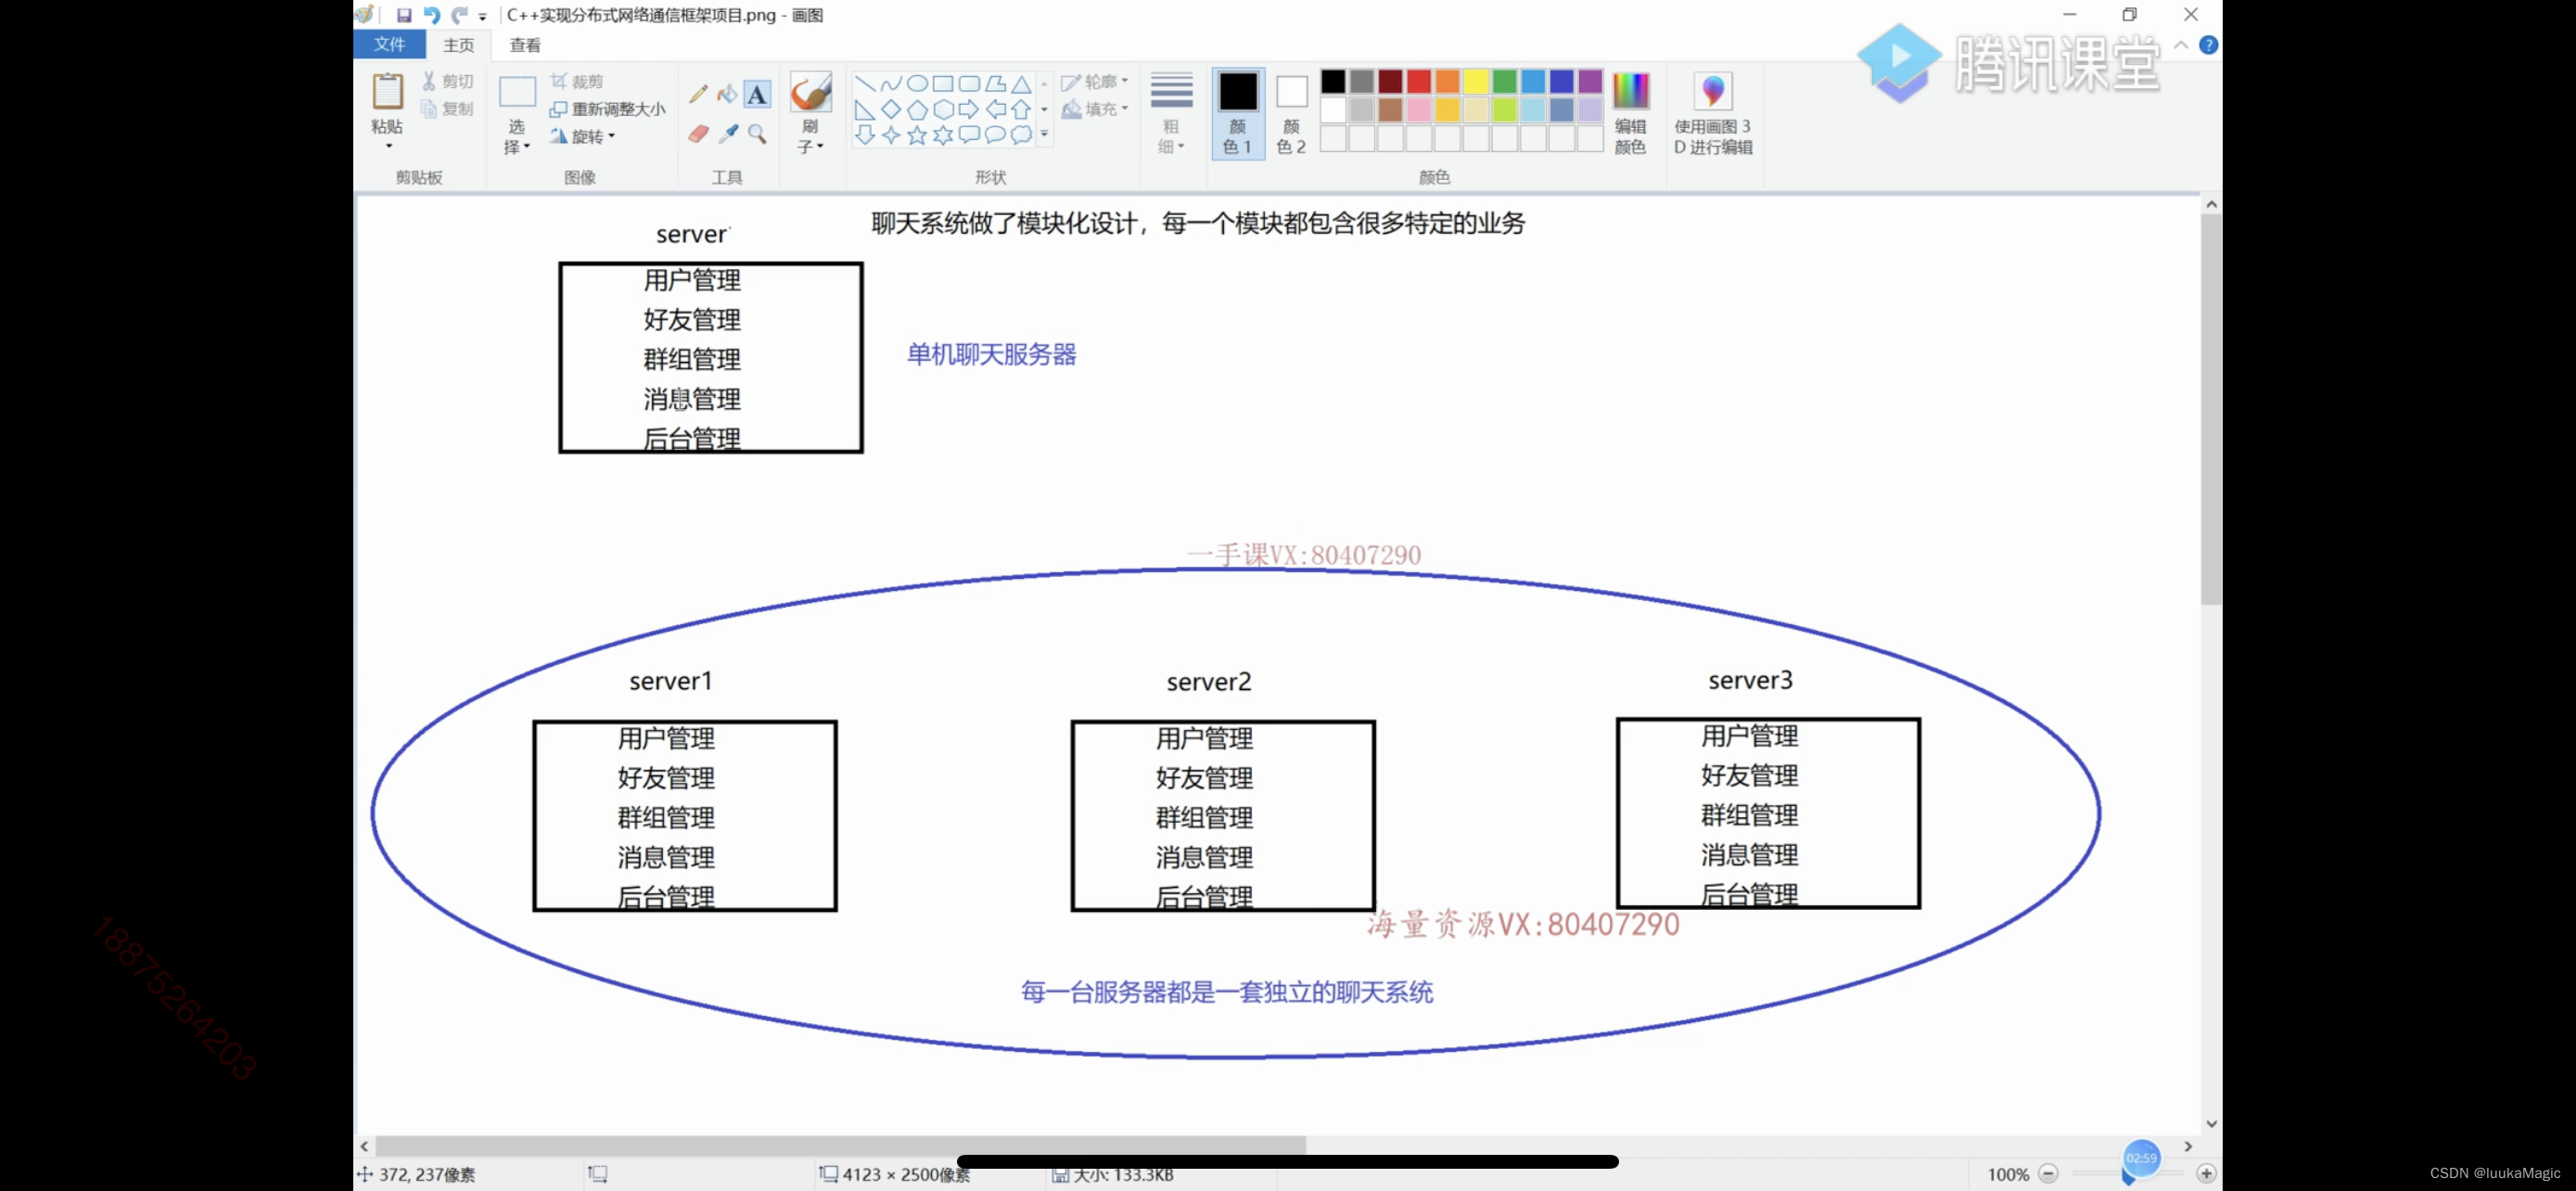Click the scroll right arrow
Image resolution: width=2576 pixels, height=1191 pixels.
2188,1146
